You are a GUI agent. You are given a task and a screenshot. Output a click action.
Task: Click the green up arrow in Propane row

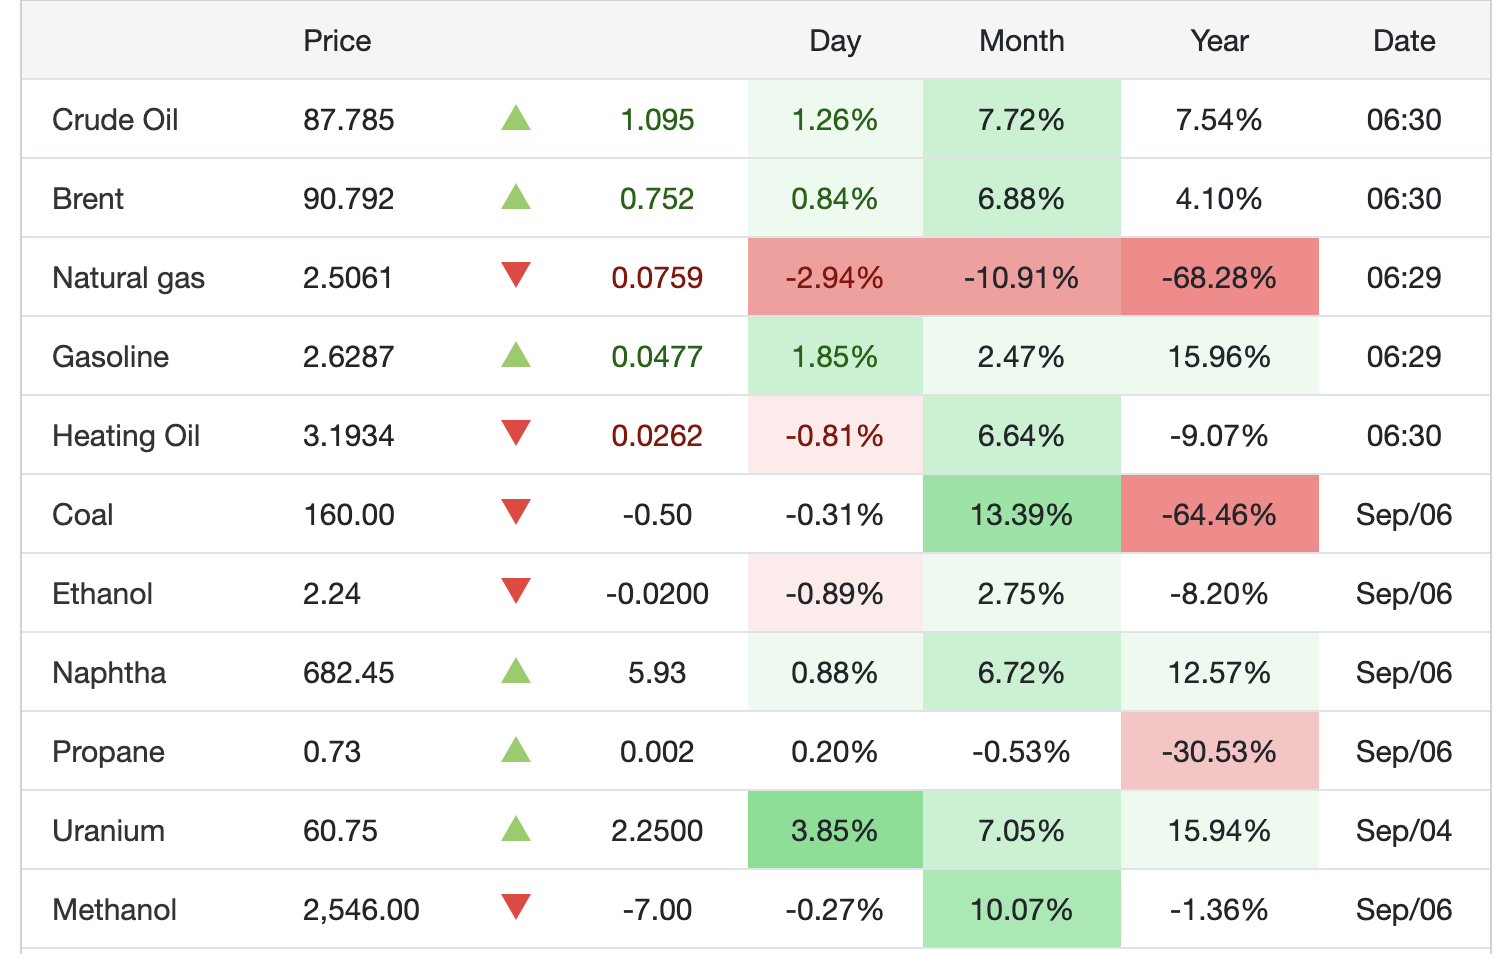516,750
